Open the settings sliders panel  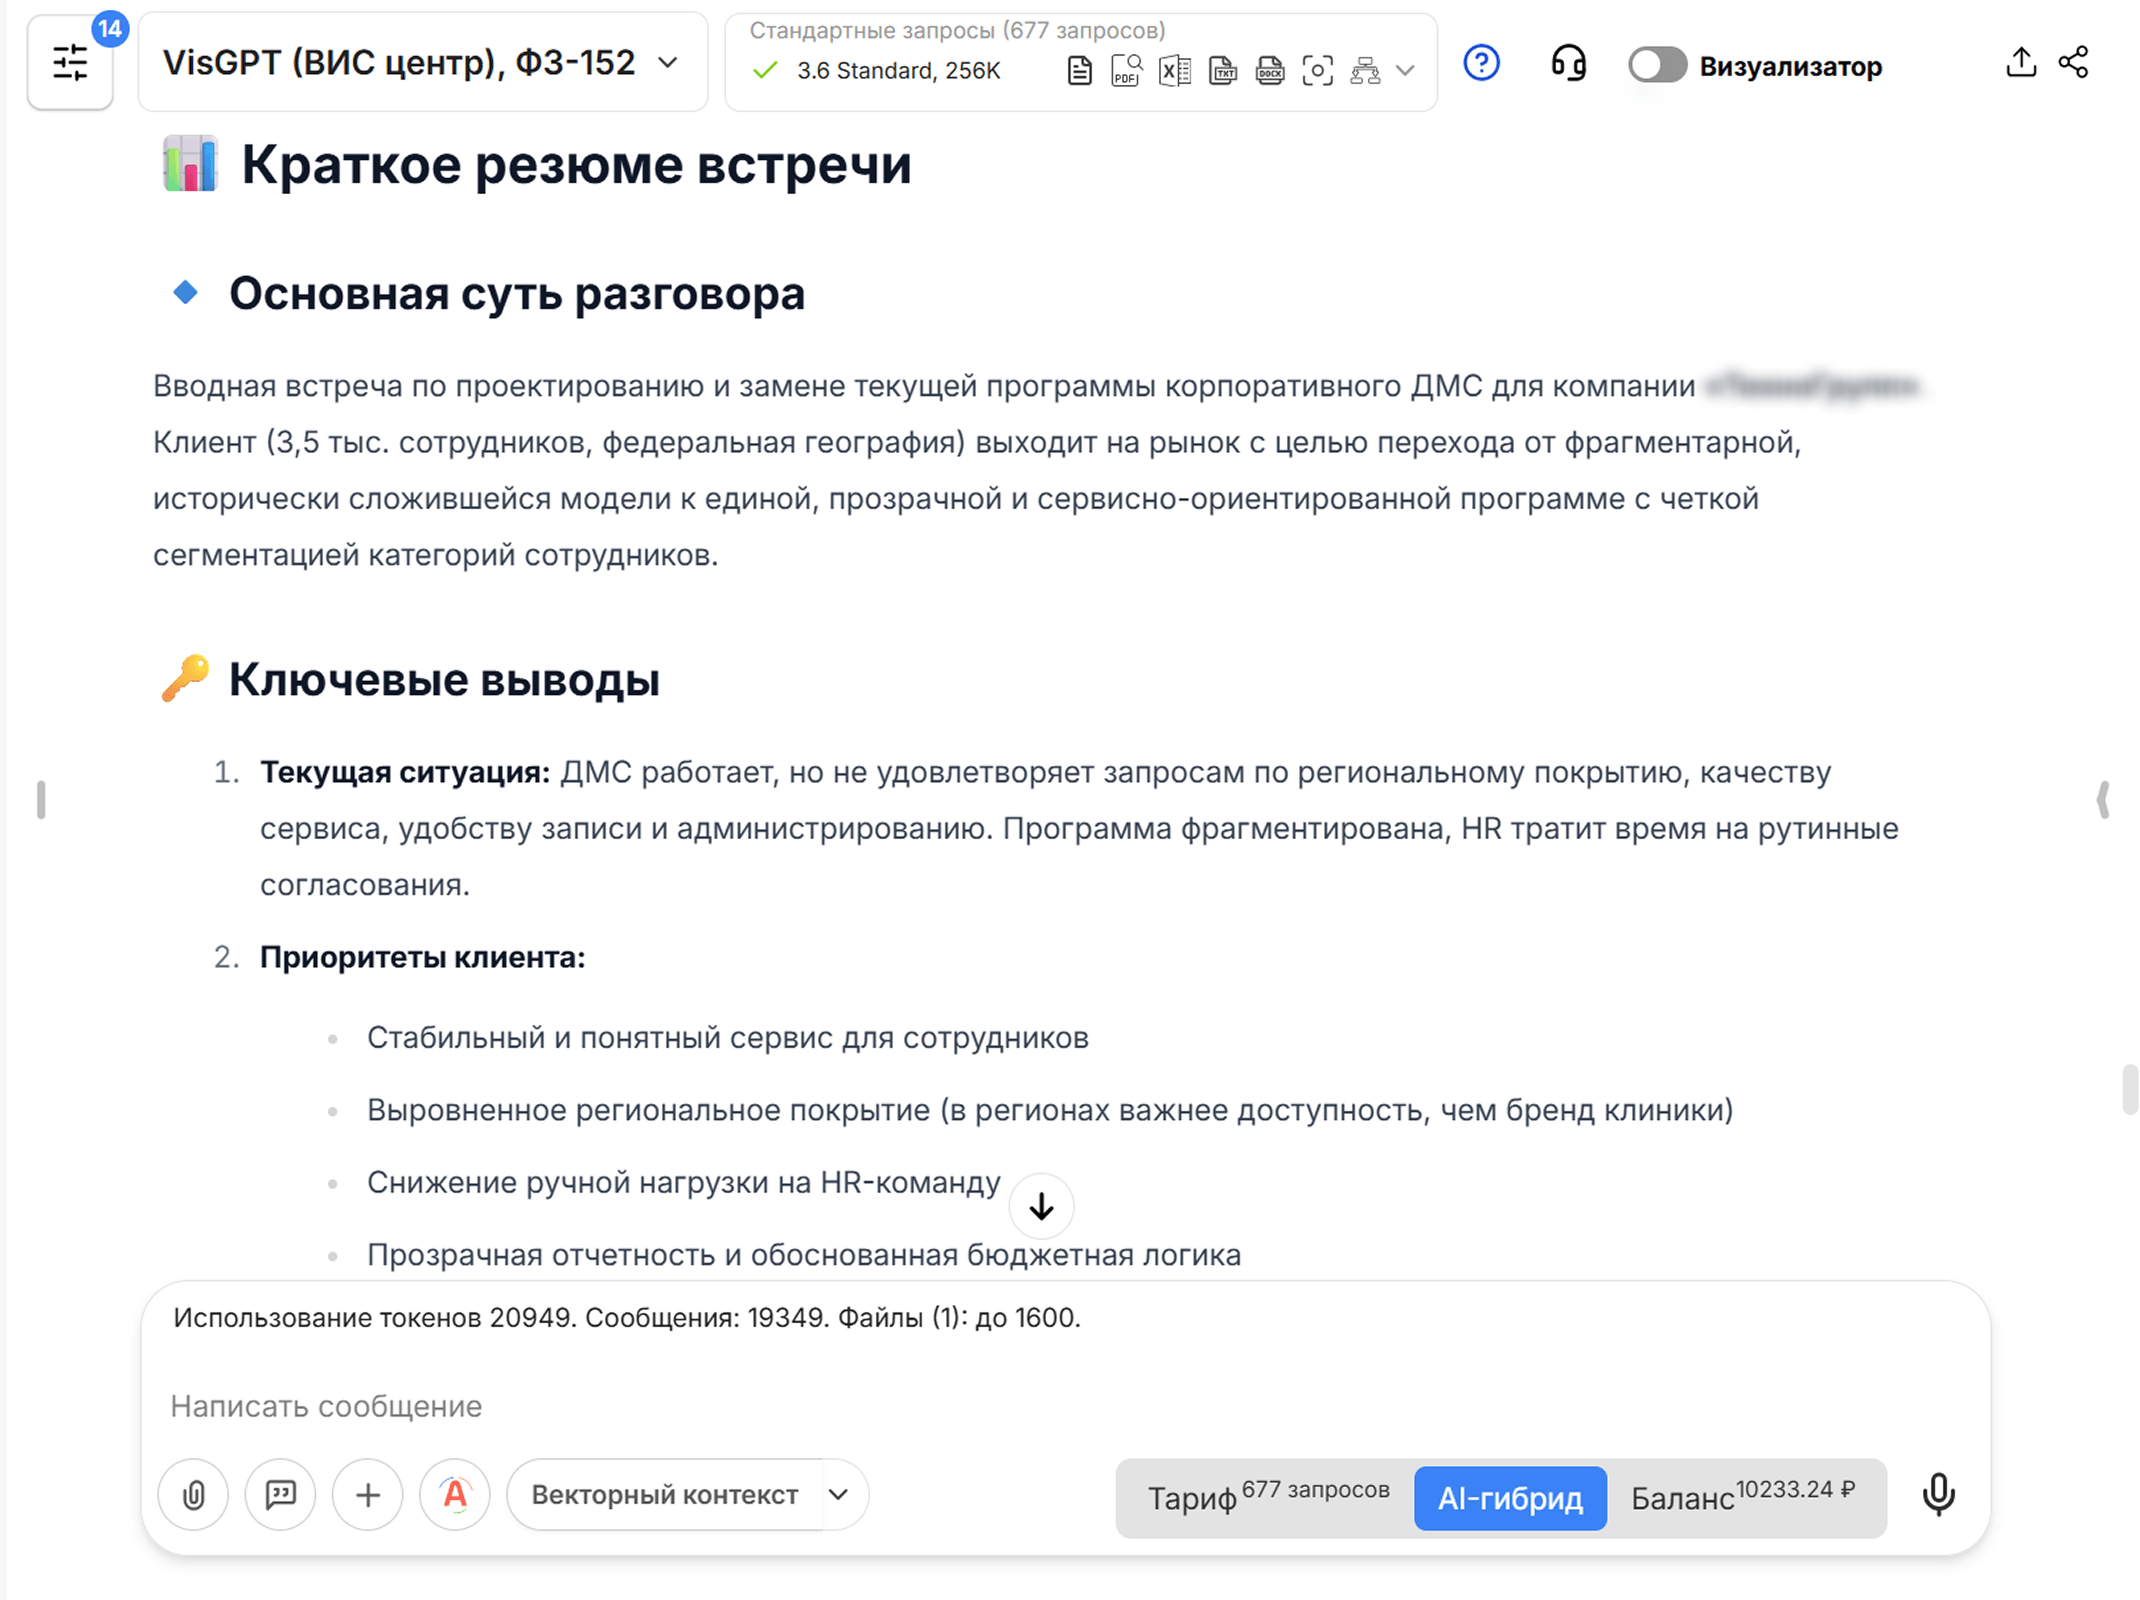click(70, 62)
